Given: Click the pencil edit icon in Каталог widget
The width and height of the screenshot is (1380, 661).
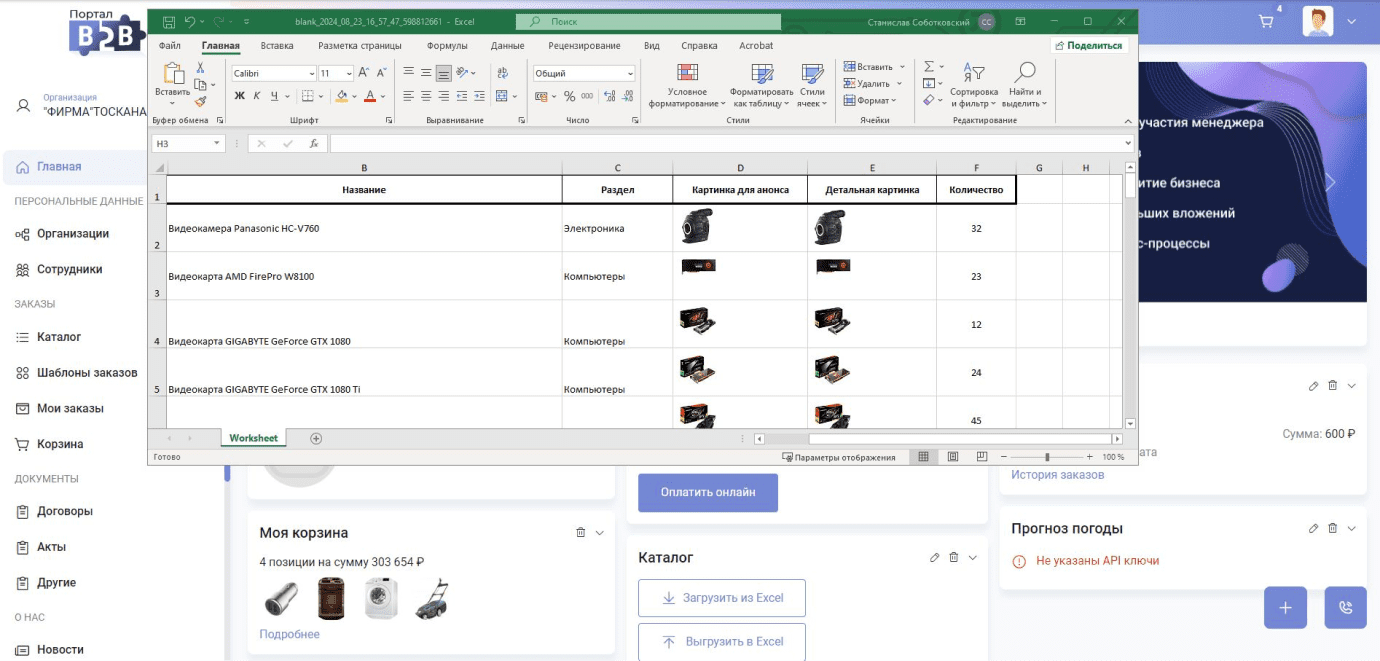Looking at the screenshot, I should point(934,557).
